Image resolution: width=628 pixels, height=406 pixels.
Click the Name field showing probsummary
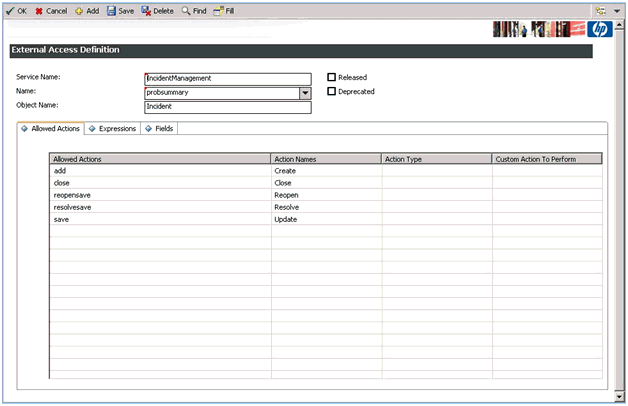(222, 93)
